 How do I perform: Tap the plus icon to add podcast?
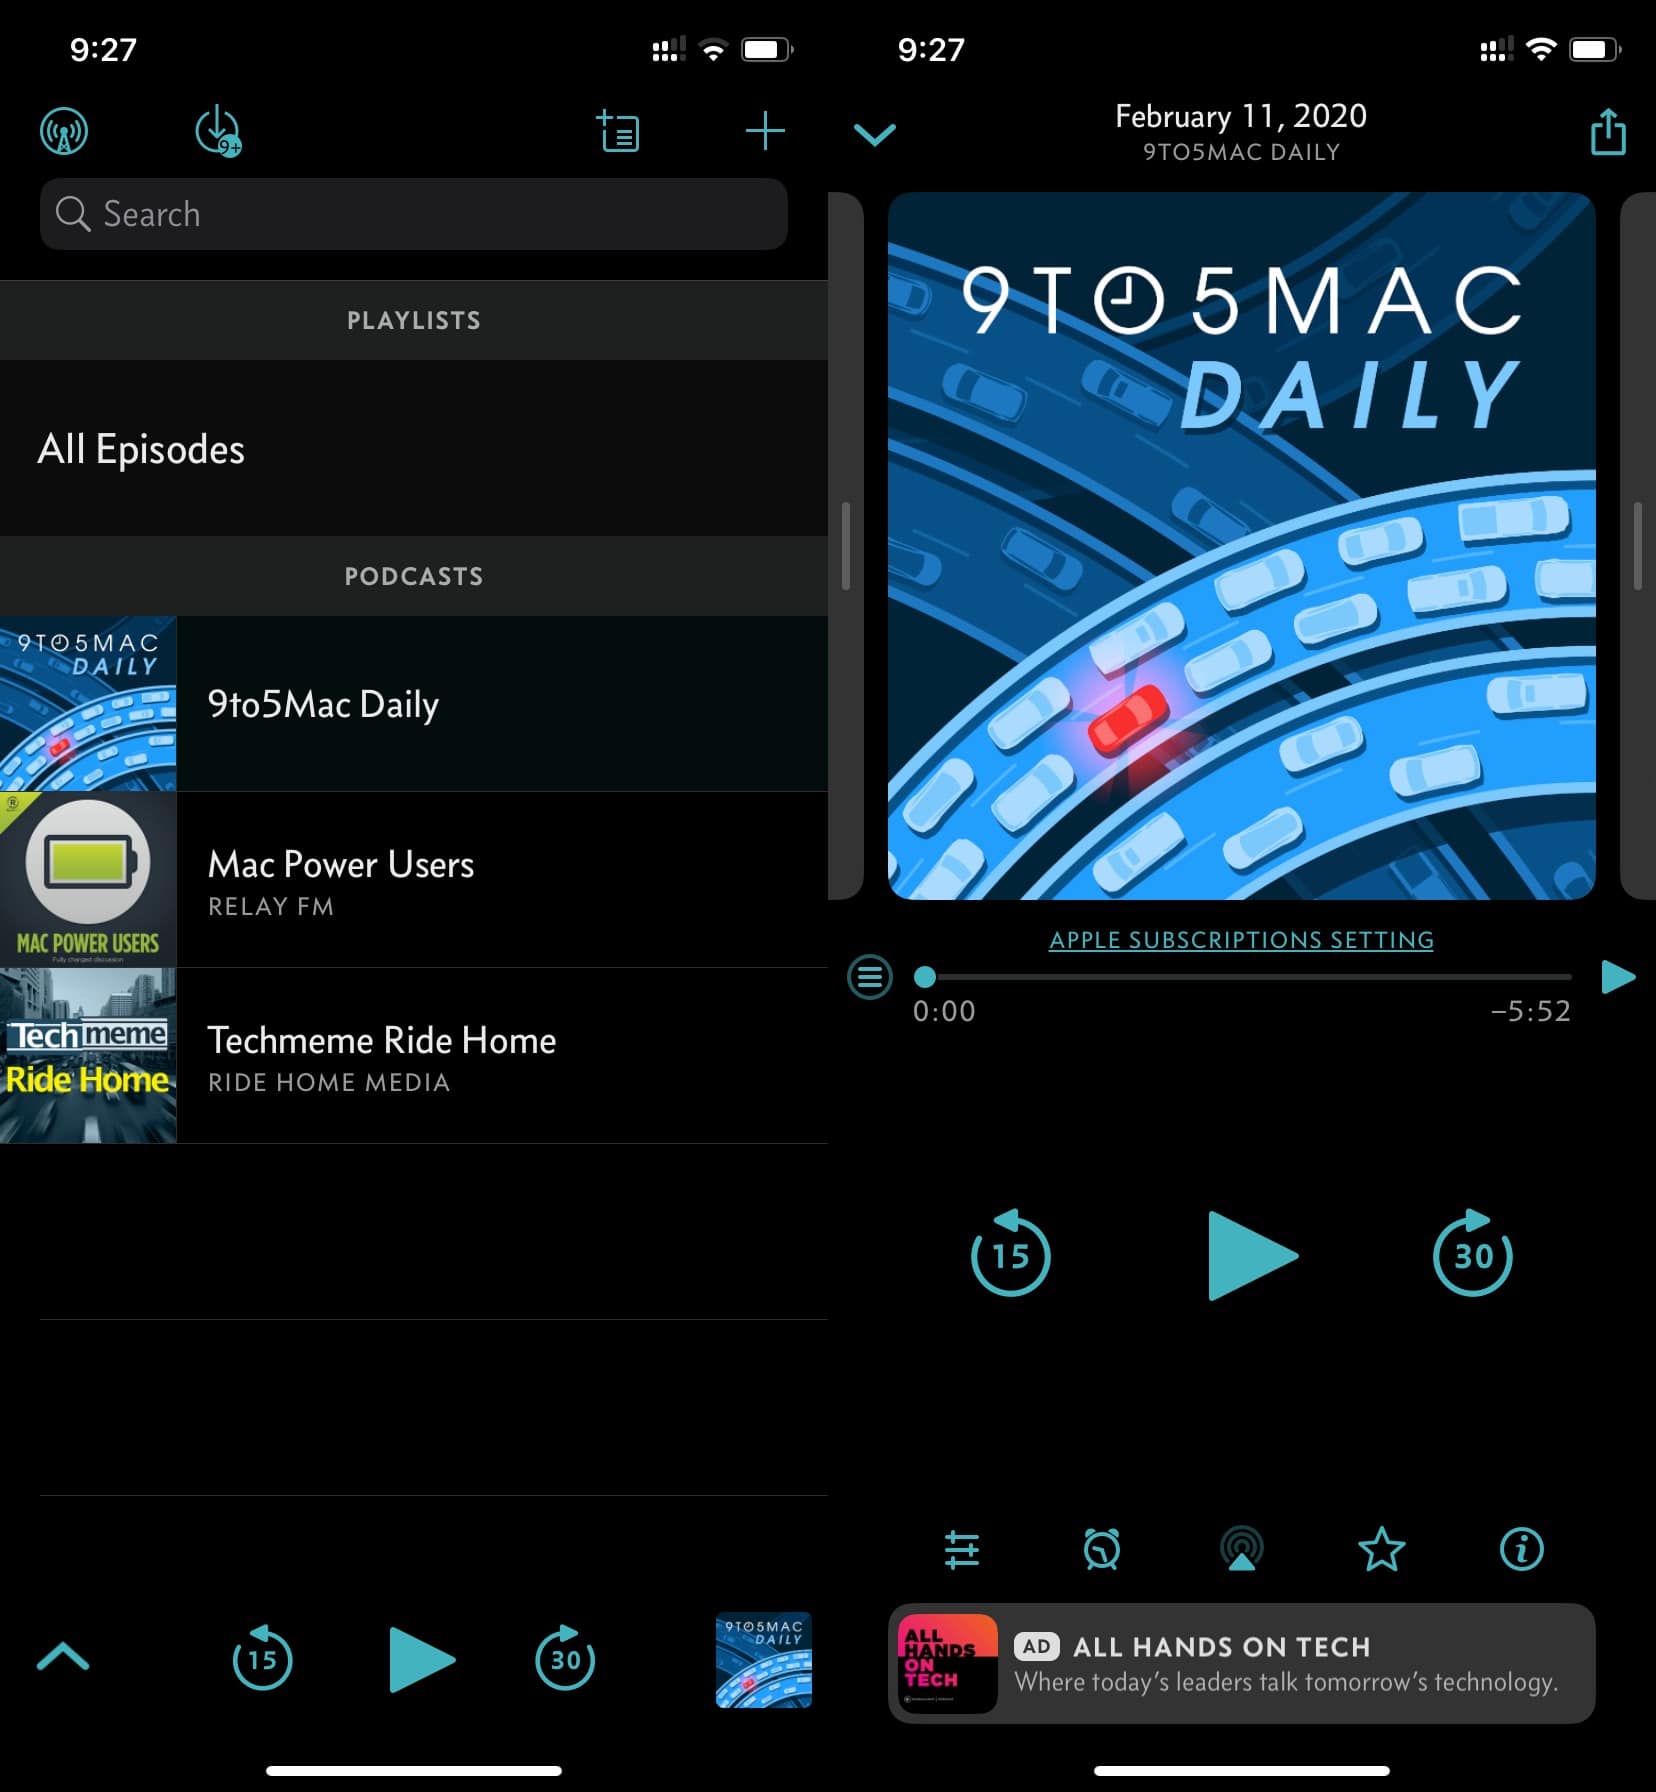pyautogui.click(x=765, y=132)
